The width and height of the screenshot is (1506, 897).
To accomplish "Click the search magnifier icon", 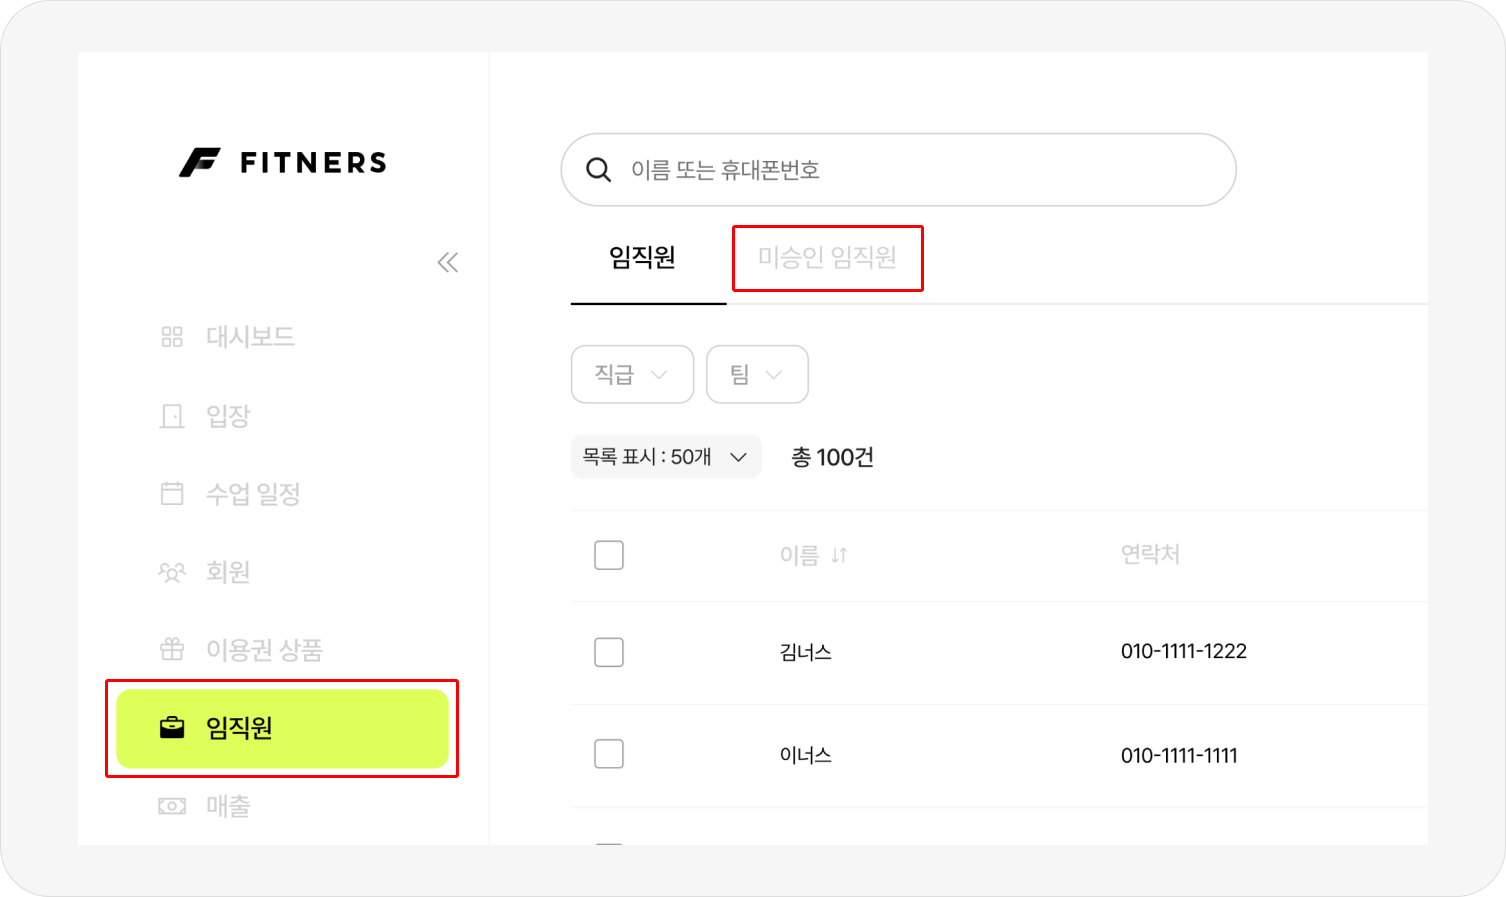I will pos(598,170).
